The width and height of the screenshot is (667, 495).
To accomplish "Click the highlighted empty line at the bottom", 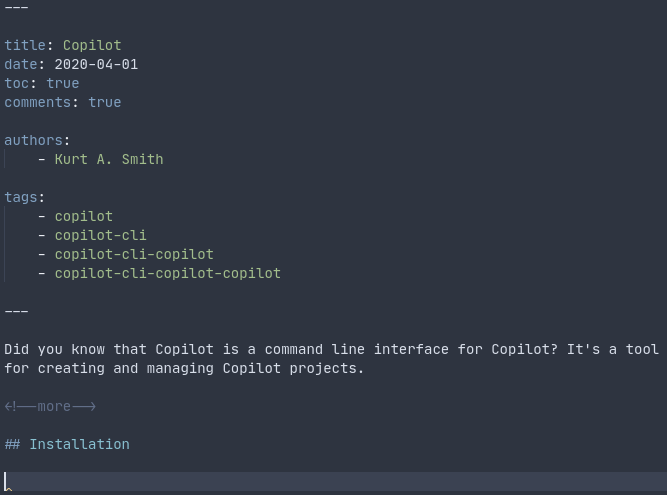I will tap(333, 482).
